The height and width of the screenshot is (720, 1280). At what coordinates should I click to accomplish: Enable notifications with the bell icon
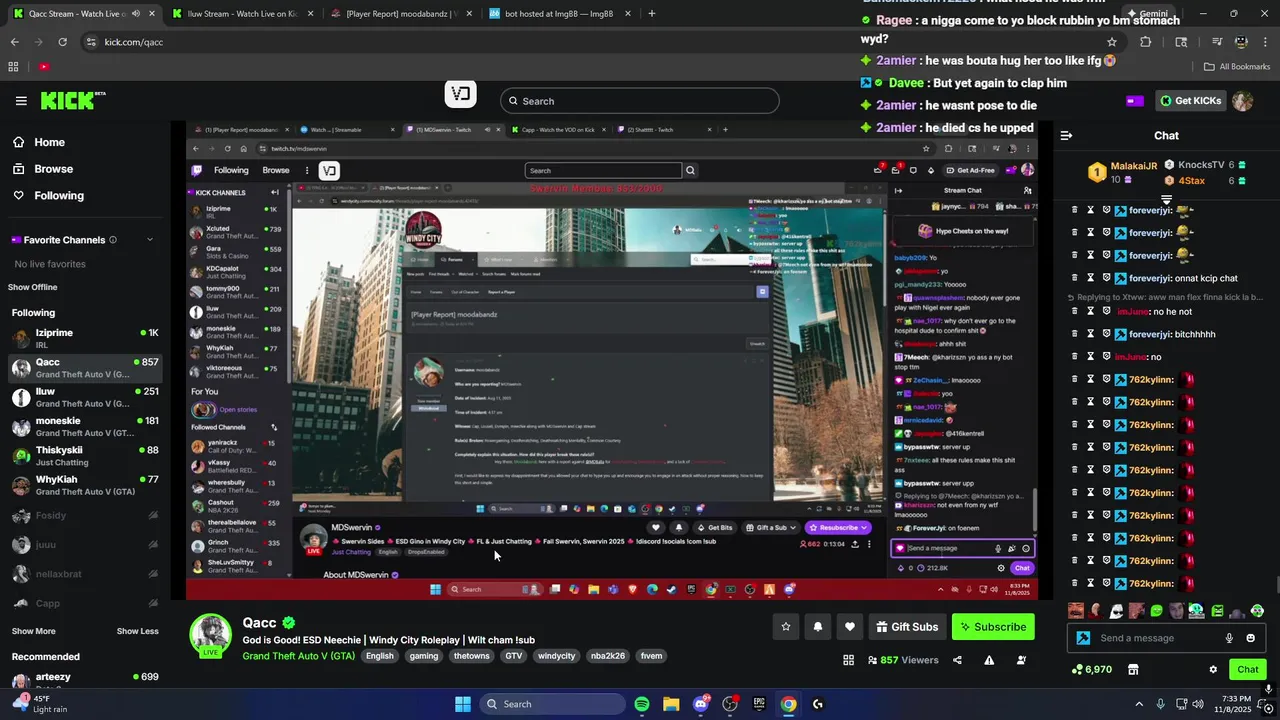818,627
